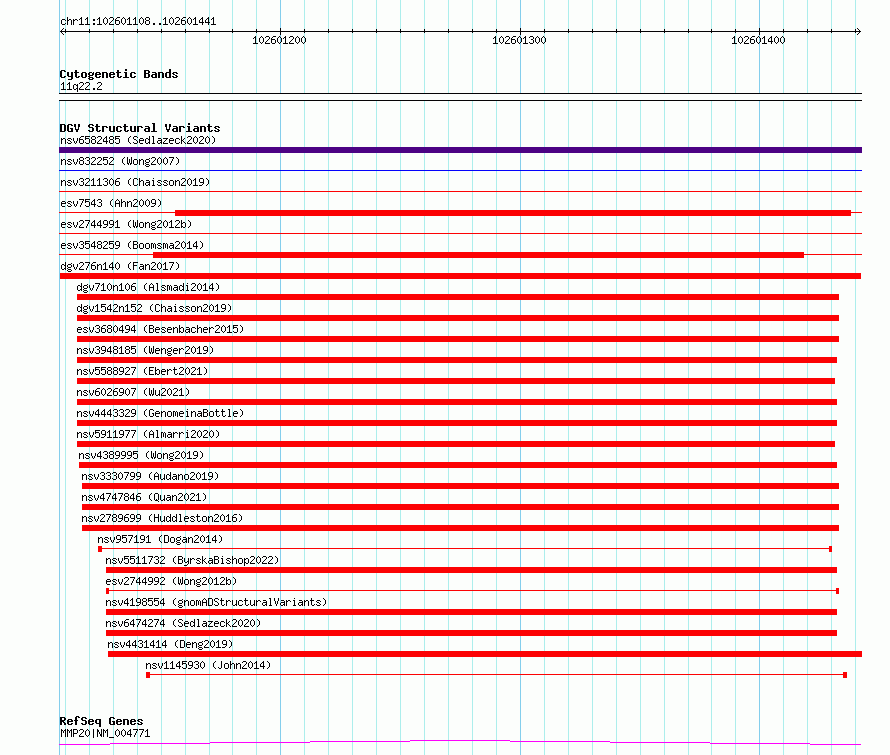
Task: Click the esv3548259 red variant bar
Action: [478, 255]
